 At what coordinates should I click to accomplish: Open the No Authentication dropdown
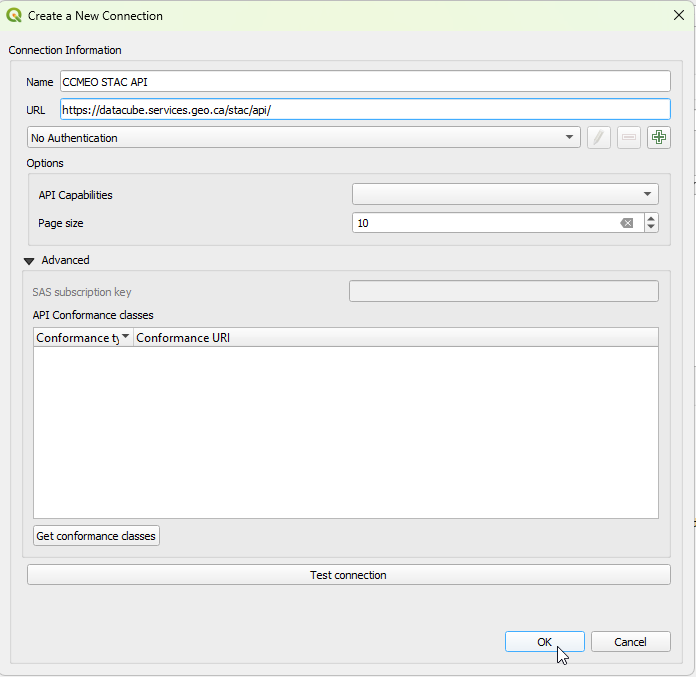point(304,138)
